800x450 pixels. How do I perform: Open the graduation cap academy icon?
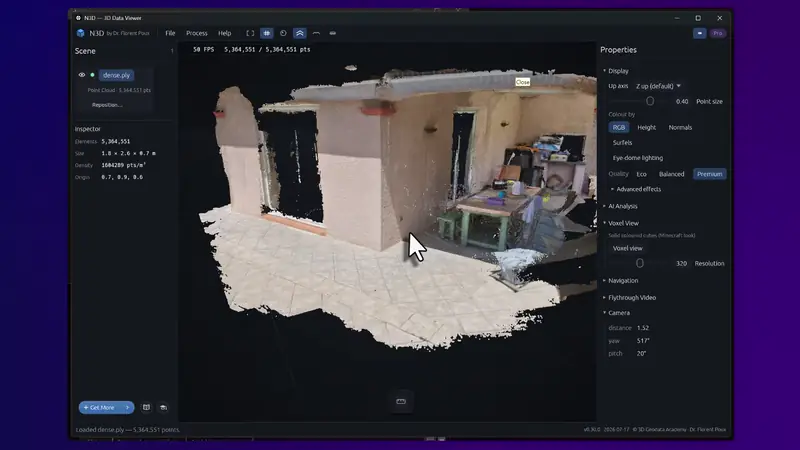click(163, 407)
